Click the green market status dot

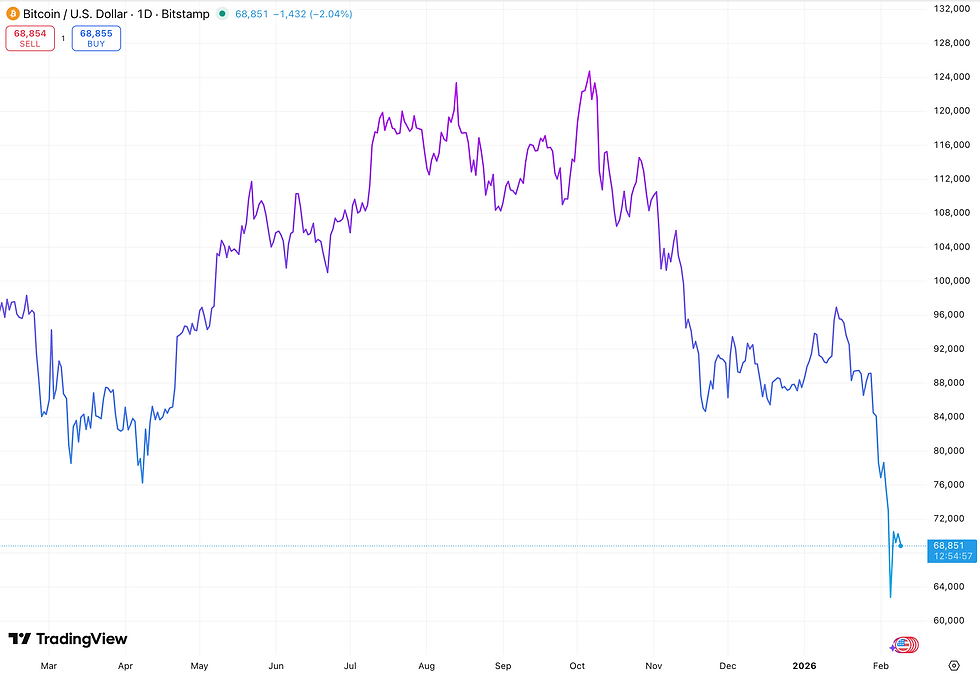pos(222,14)
